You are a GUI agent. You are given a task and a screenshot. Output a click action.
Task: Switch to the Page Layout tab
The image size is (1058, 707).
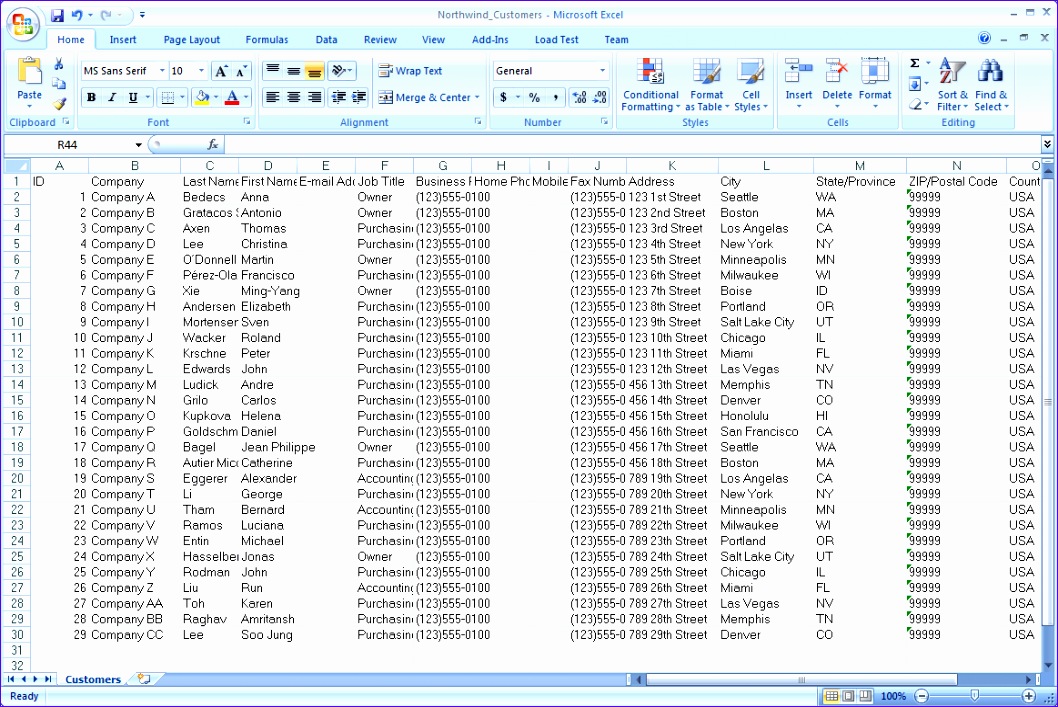click(192, 40)
